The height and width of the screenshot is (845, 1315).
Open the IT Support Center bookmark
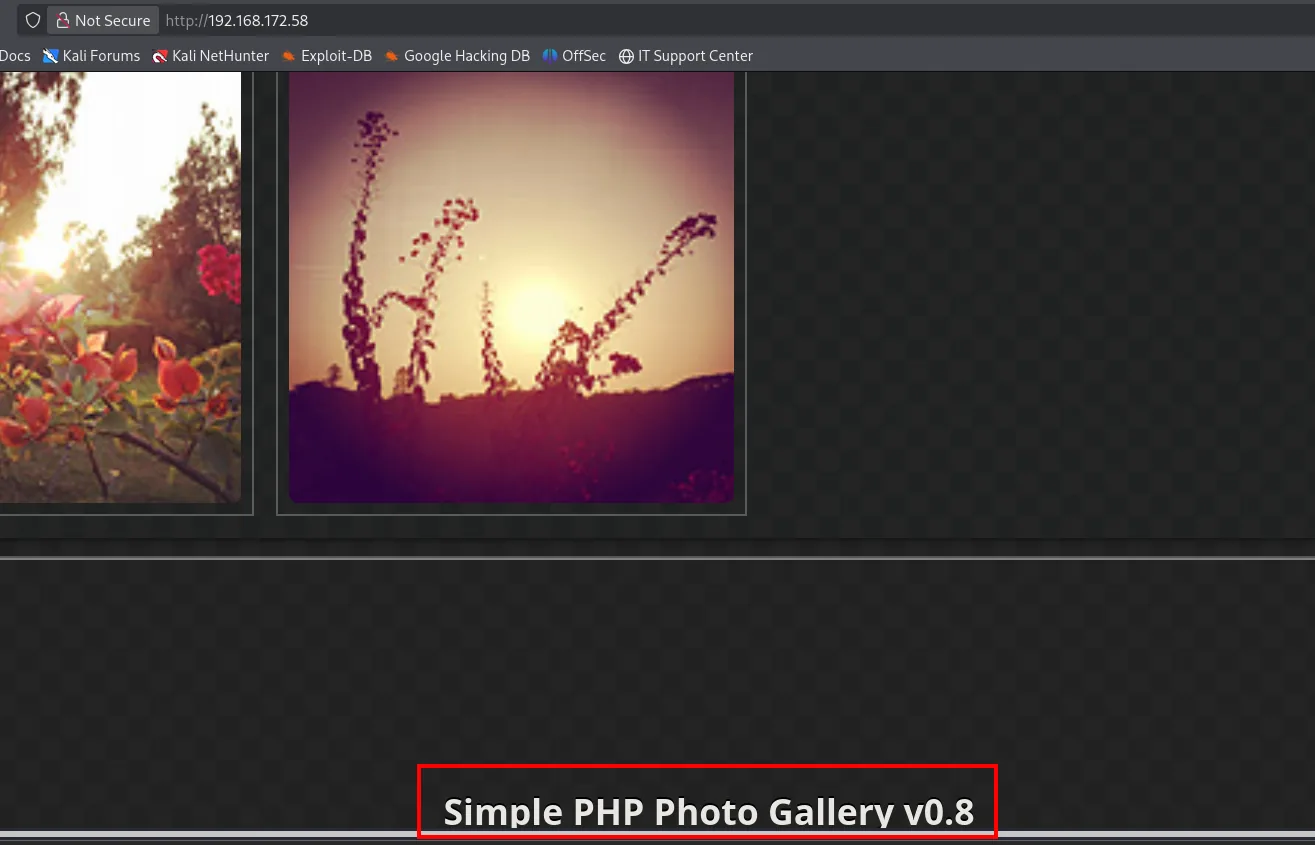[x=686, y=56]
